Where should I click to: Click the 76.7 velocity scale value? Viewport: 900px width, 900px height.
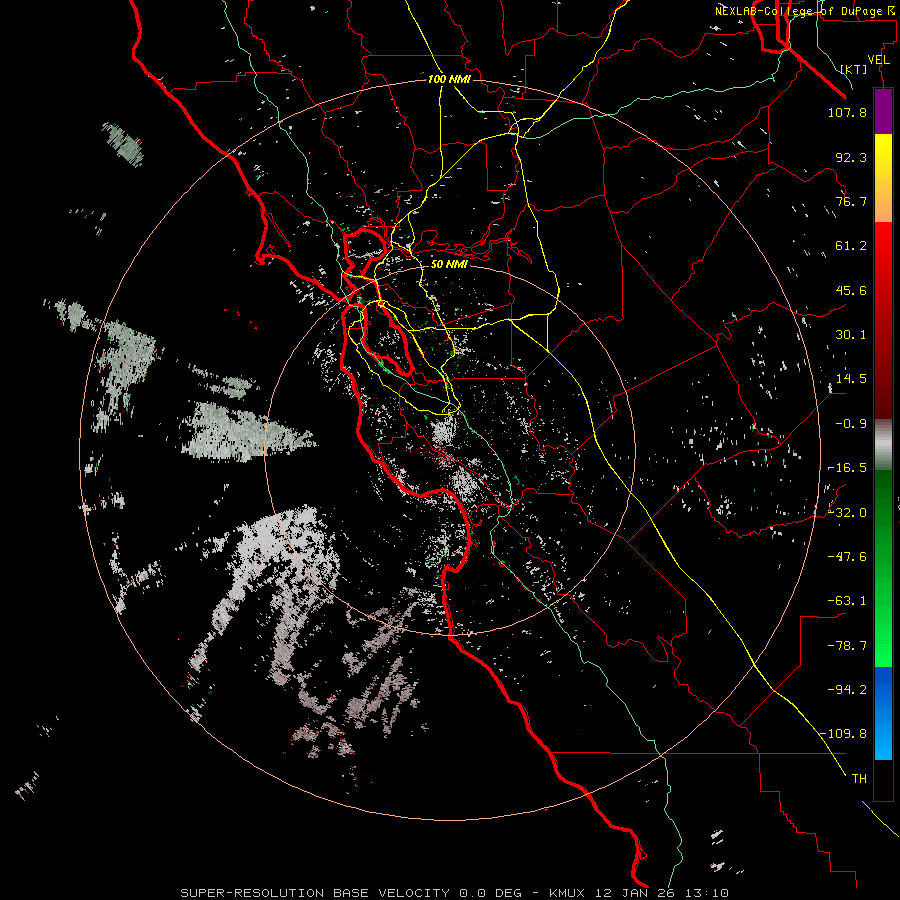851,201
